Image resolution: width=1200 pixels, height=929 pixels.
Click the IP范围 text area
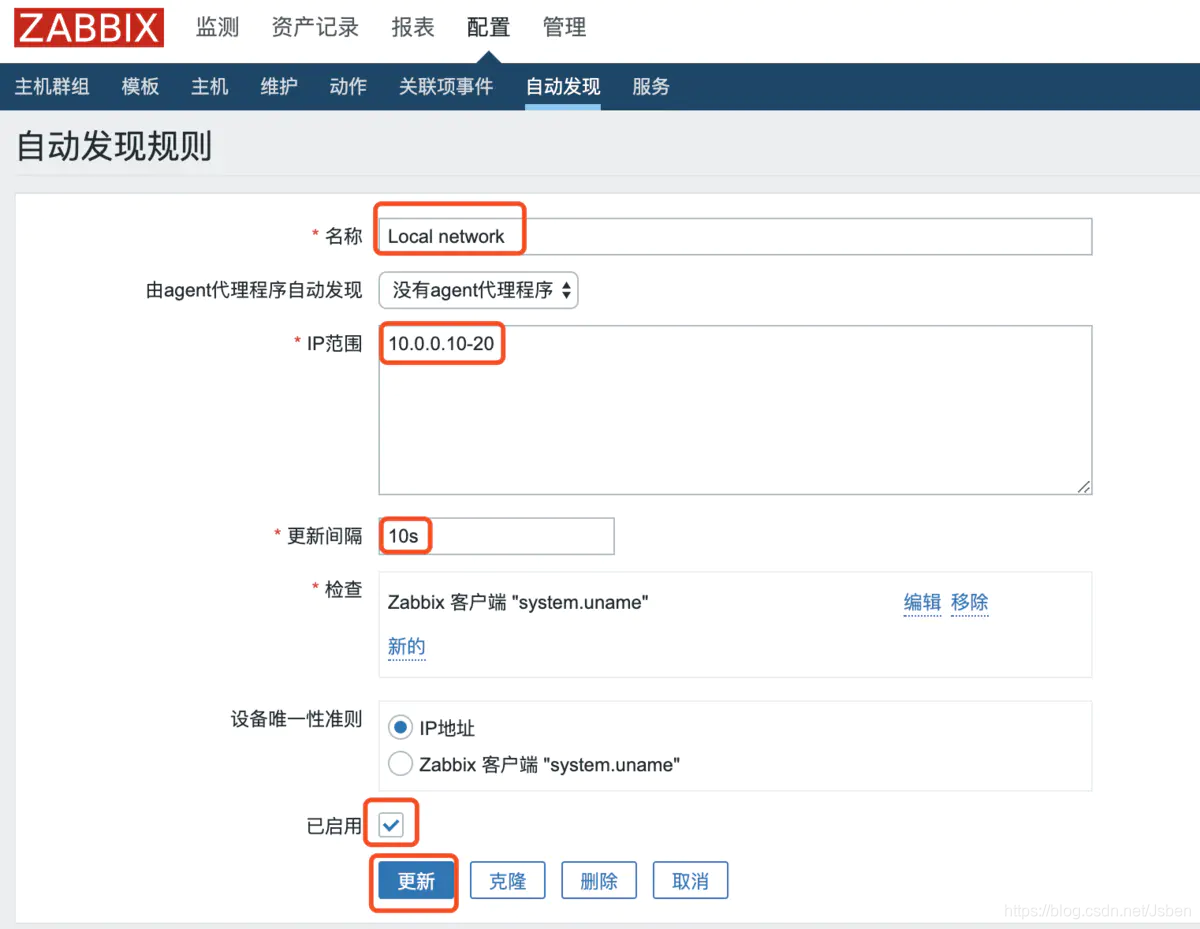[x=735, y=410]
